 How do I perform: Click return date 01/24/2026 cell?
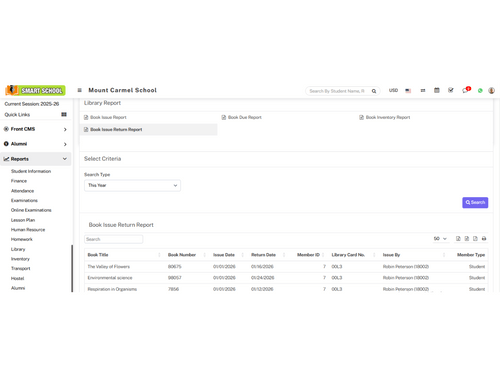pos(262,278)
